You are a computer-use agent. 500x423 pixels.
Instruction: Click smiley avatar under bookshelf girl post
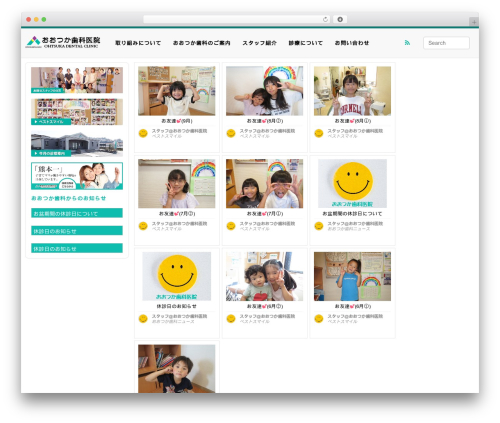click(143, 133)
